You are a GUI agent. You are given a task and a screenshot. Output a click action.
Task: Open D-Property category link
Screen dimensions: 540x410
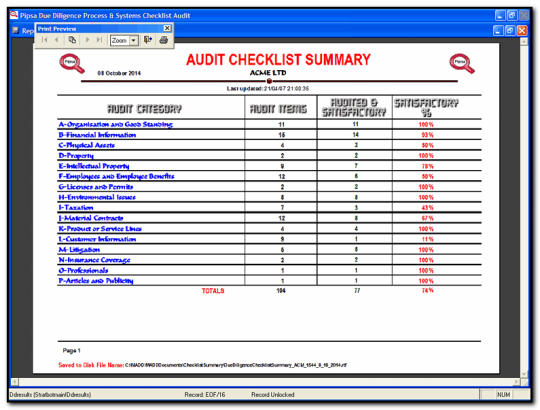click(x=76, y=156)
